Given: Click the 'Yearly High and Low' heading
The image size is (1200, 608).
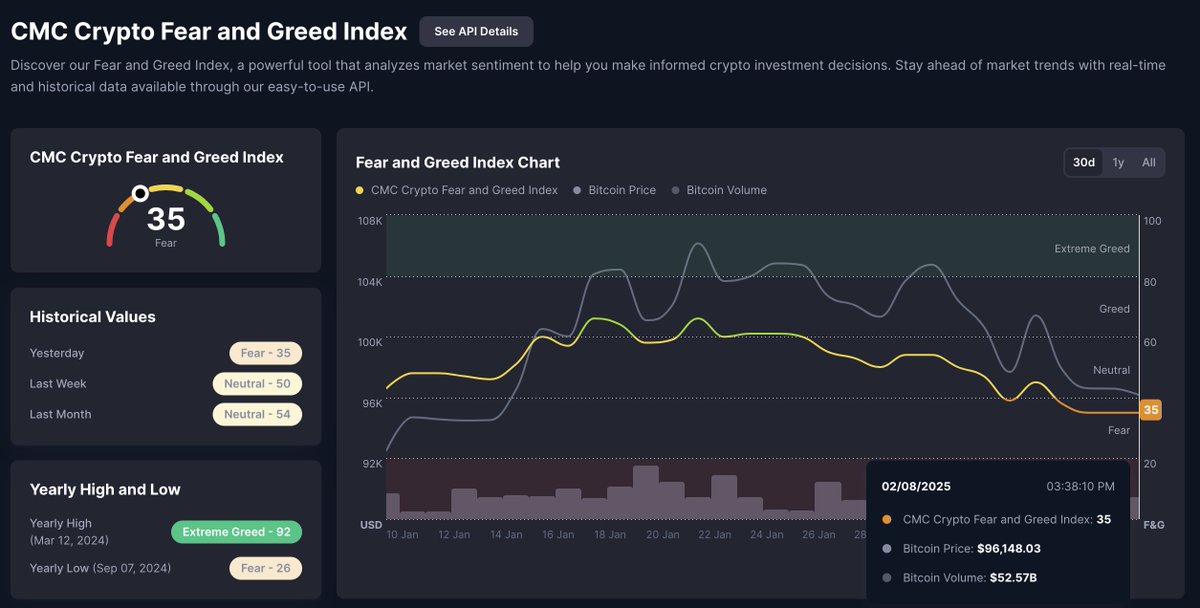Looking at the screenshot, I should 105,489.
